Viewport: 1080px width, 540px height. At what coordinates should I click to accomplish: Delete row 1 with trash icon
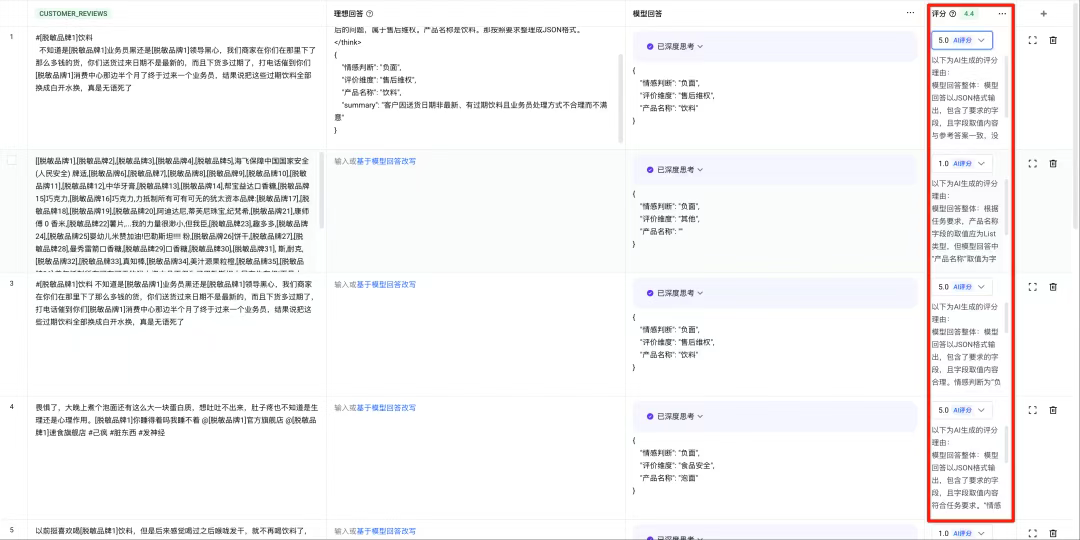coord(1053,41)
